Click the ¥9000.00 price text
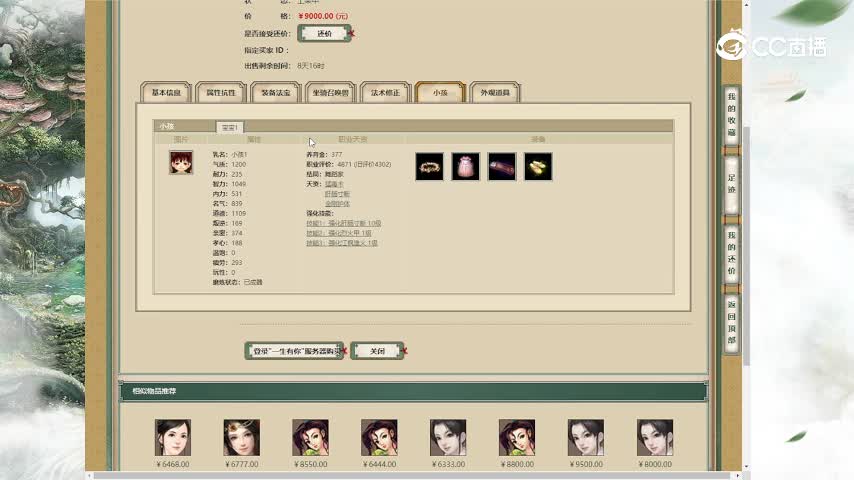Viewport: 854px width, 480px height. click(323, 16)
